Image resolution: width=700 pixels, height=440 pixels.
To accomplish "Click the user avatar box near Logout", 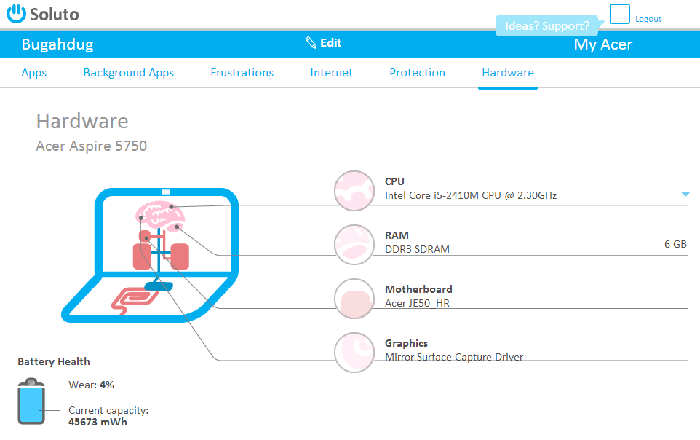I will tap(620, 15).
